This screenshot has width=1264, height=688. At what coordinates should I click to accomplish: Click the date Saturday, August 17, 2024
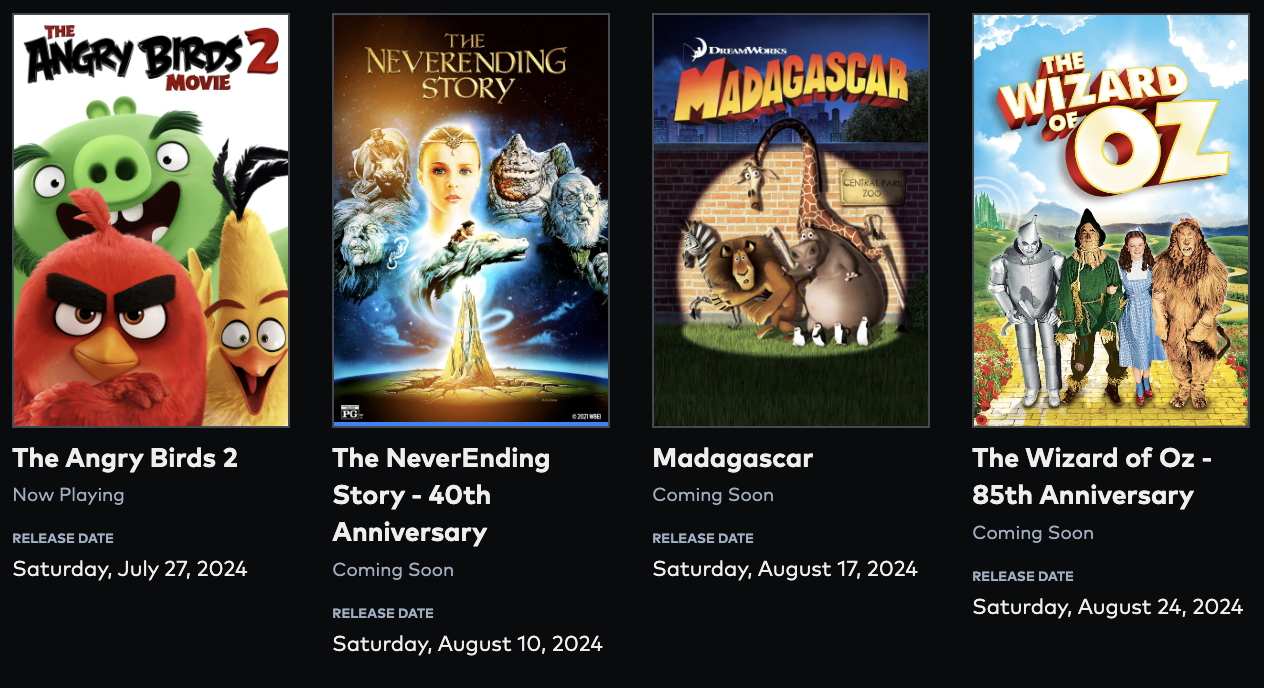pos(785,569)
